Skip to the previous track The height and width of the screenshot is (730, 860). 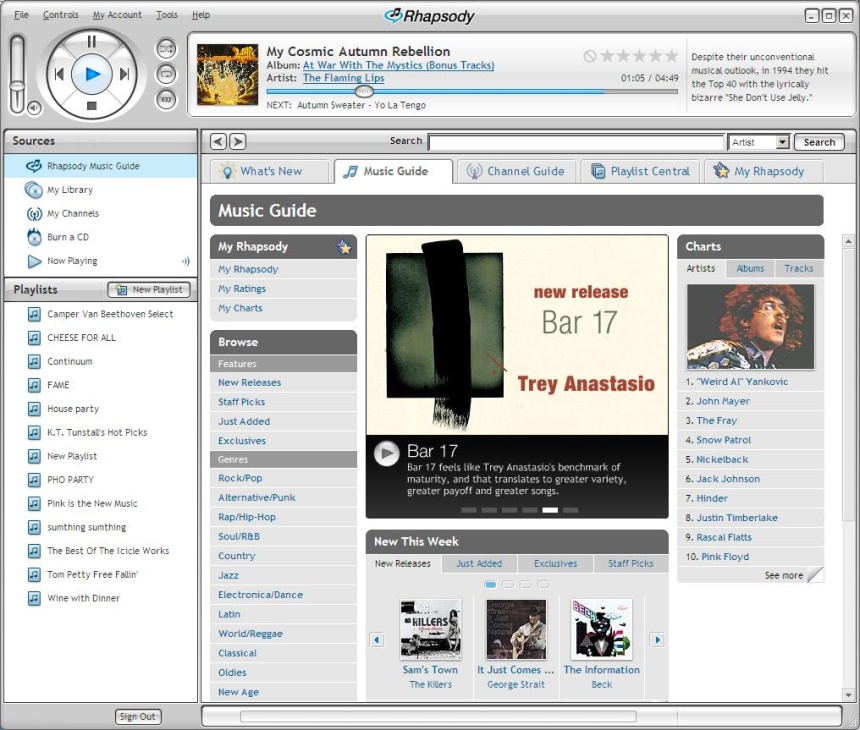[59, 73]
